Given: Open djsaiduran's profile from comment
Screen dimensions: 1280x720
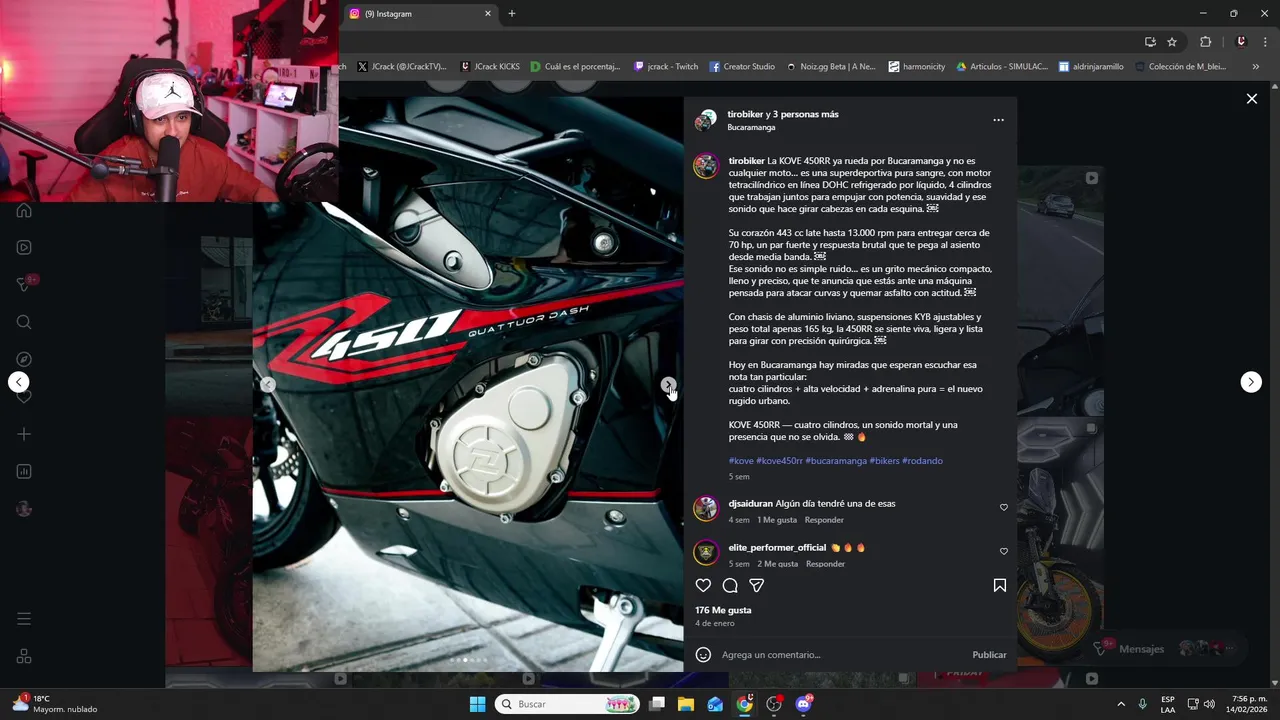Looking at the screenshot, I should click(750, 504).
